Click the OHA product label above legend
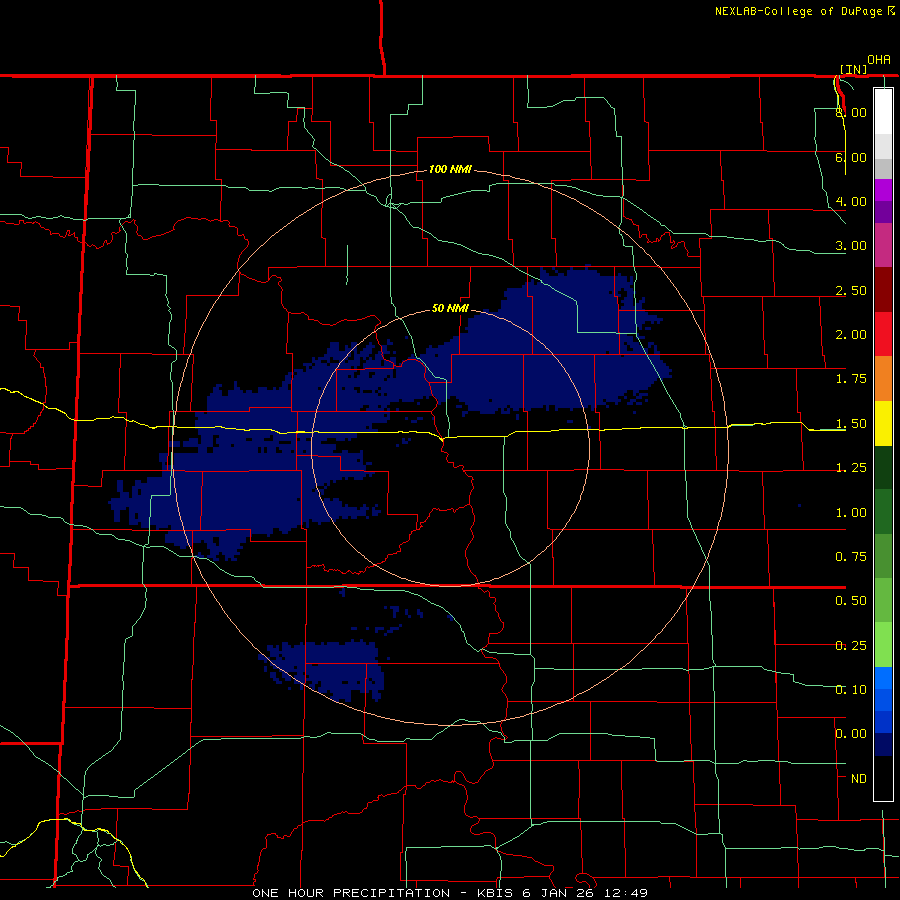900x900 pixels. point(879,60)
